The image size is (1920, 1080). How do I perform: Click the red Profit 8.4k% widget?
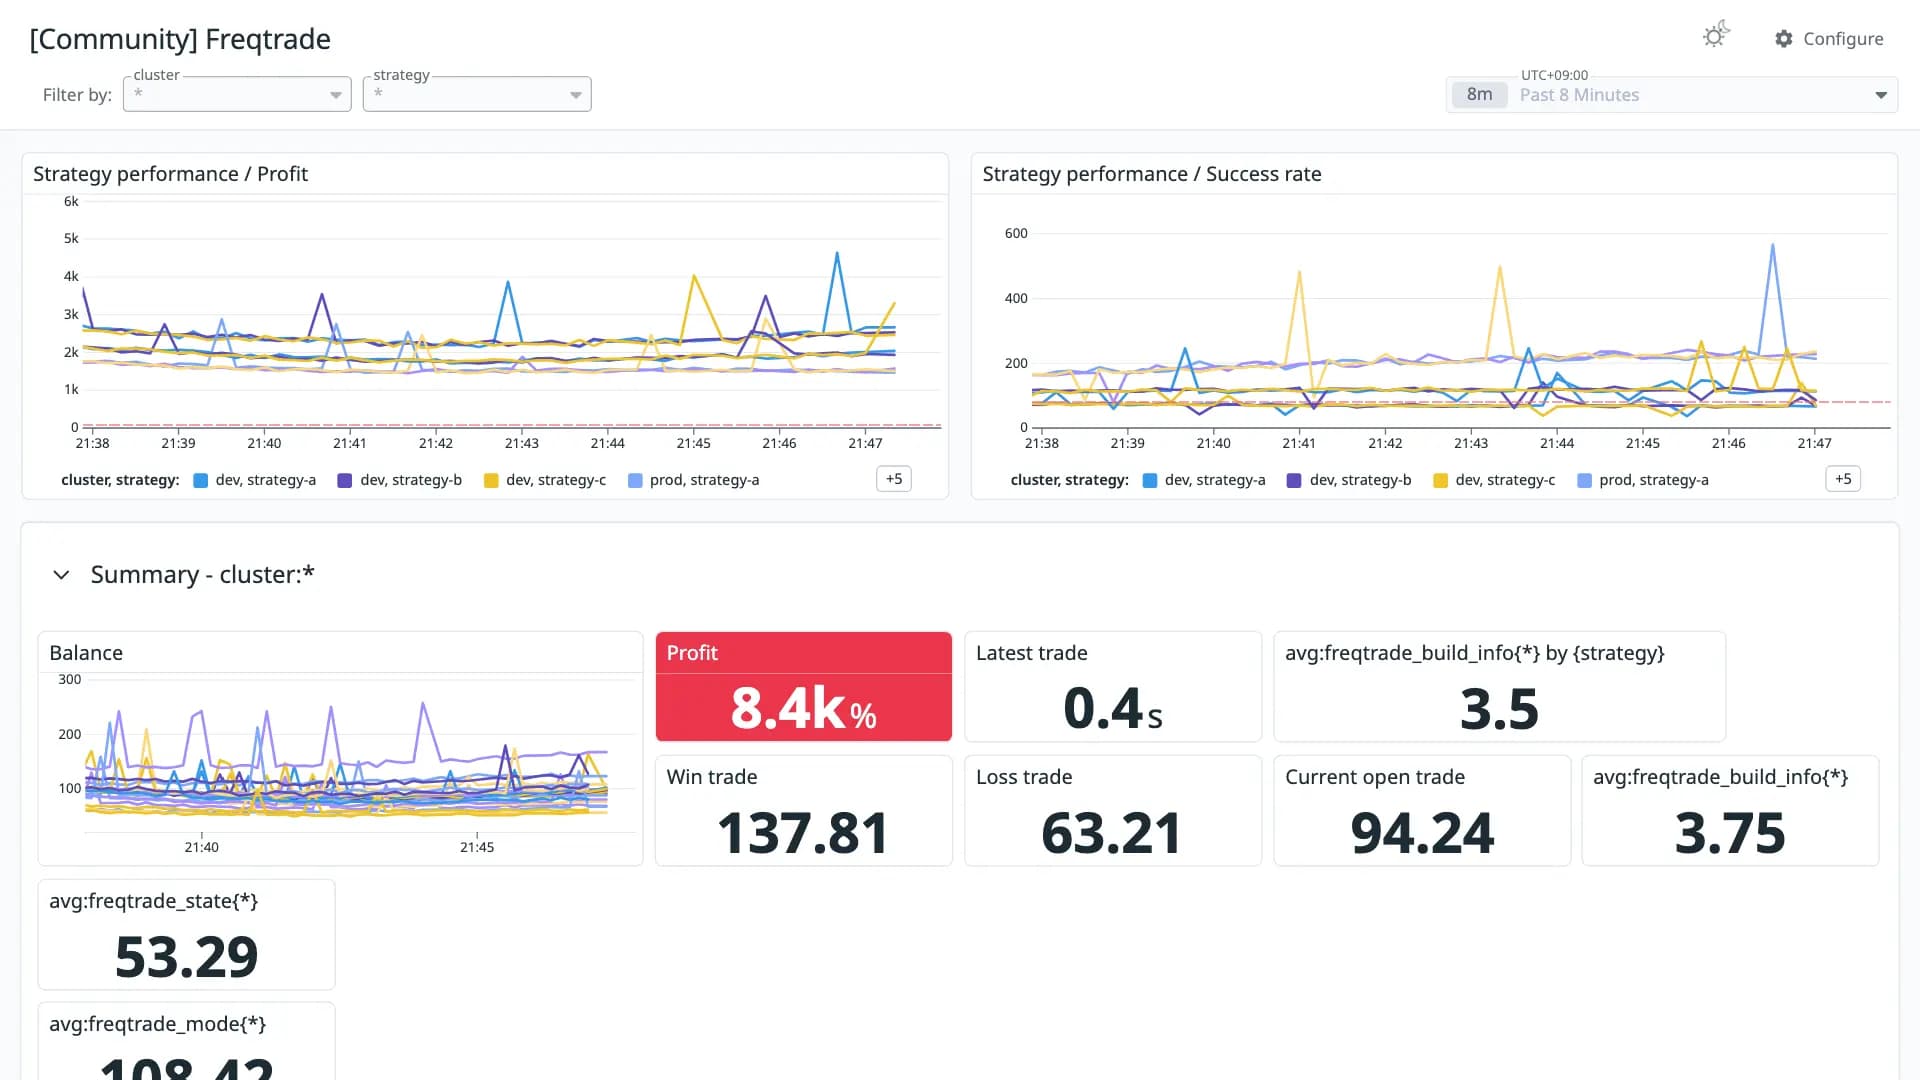tap(804, 687)
